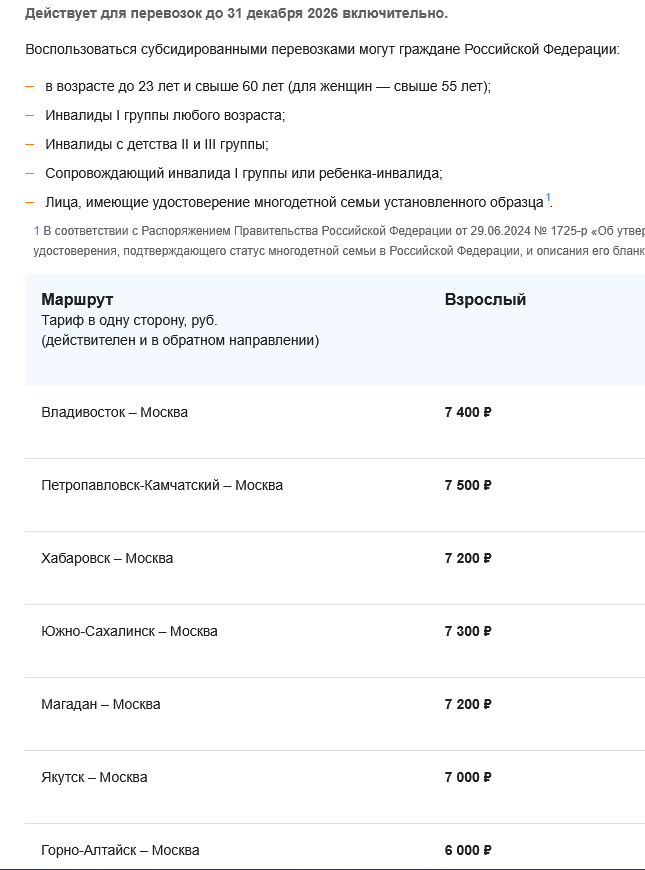Click the Маршрут column header
This screenshot has width=645, height=870.
(77, 300)
